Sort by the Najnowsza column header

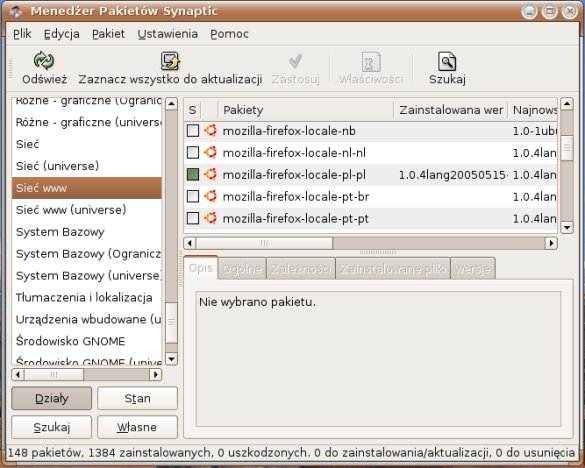point(533,110)
